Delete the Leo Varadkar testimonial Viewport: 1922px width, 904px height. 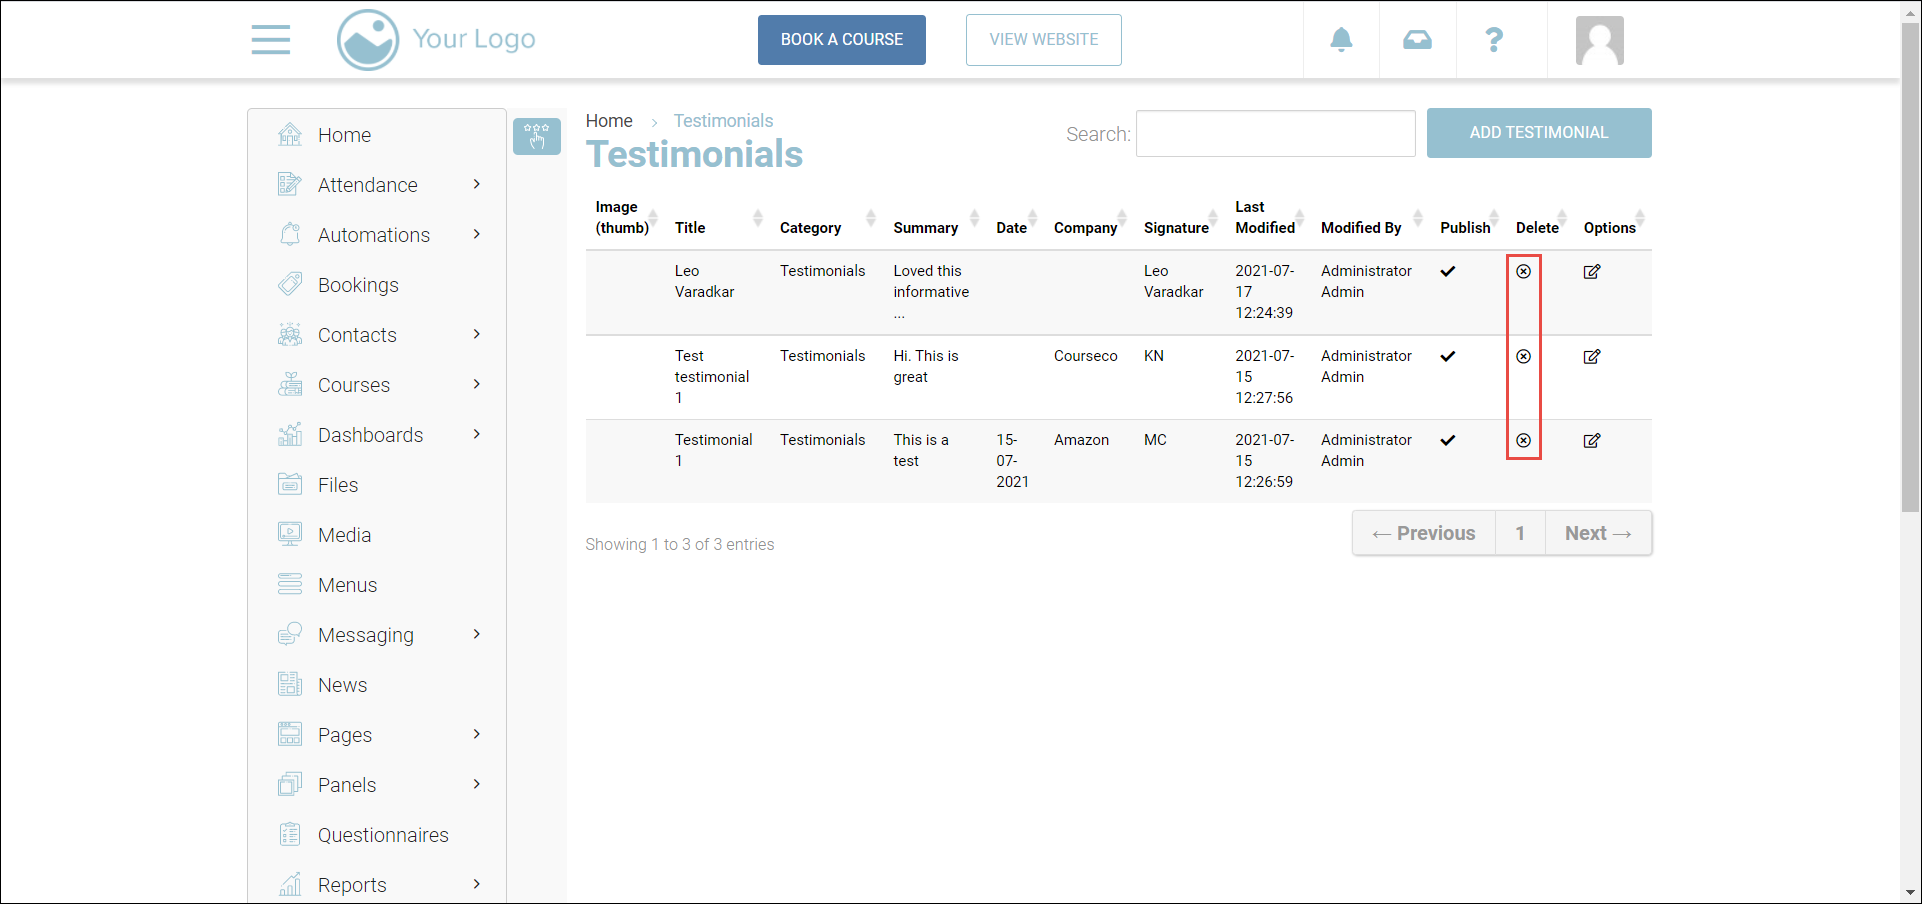click(x=1523, y=272)
